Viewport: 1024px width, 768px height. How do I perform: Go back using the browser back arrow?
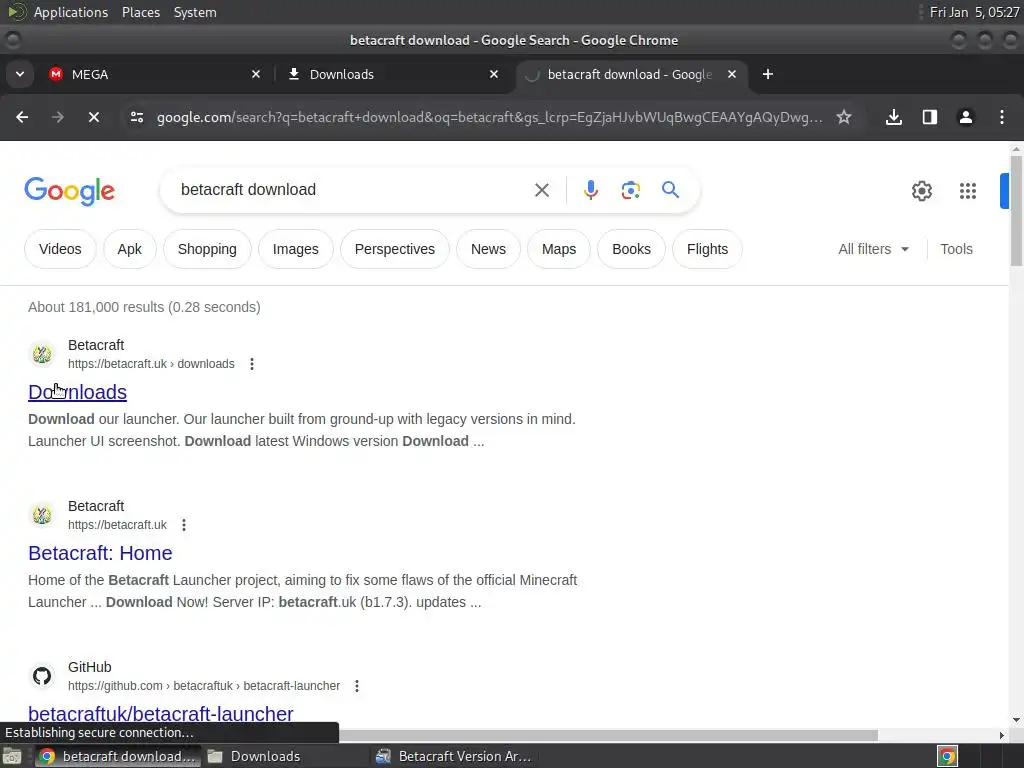click(x=22, y=118)
